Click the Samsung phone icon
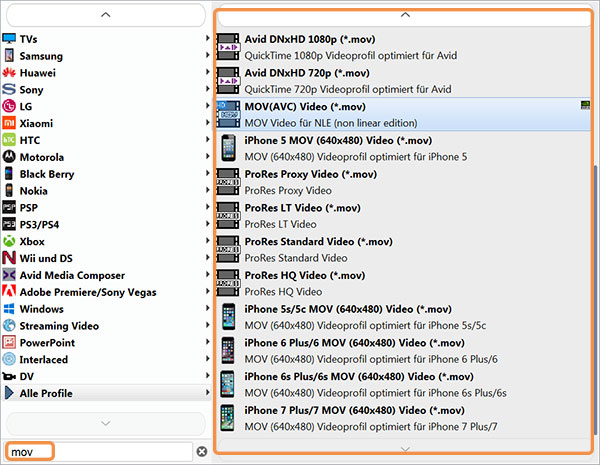This screenshot has height=465, width=600. tap(9, 55)
